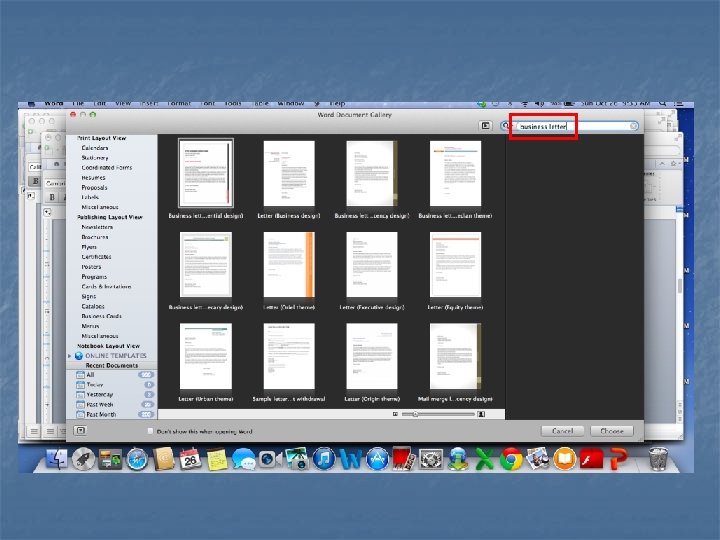Open Flash Player red icon in Dock
720x540 pixels.
[591, 459]
